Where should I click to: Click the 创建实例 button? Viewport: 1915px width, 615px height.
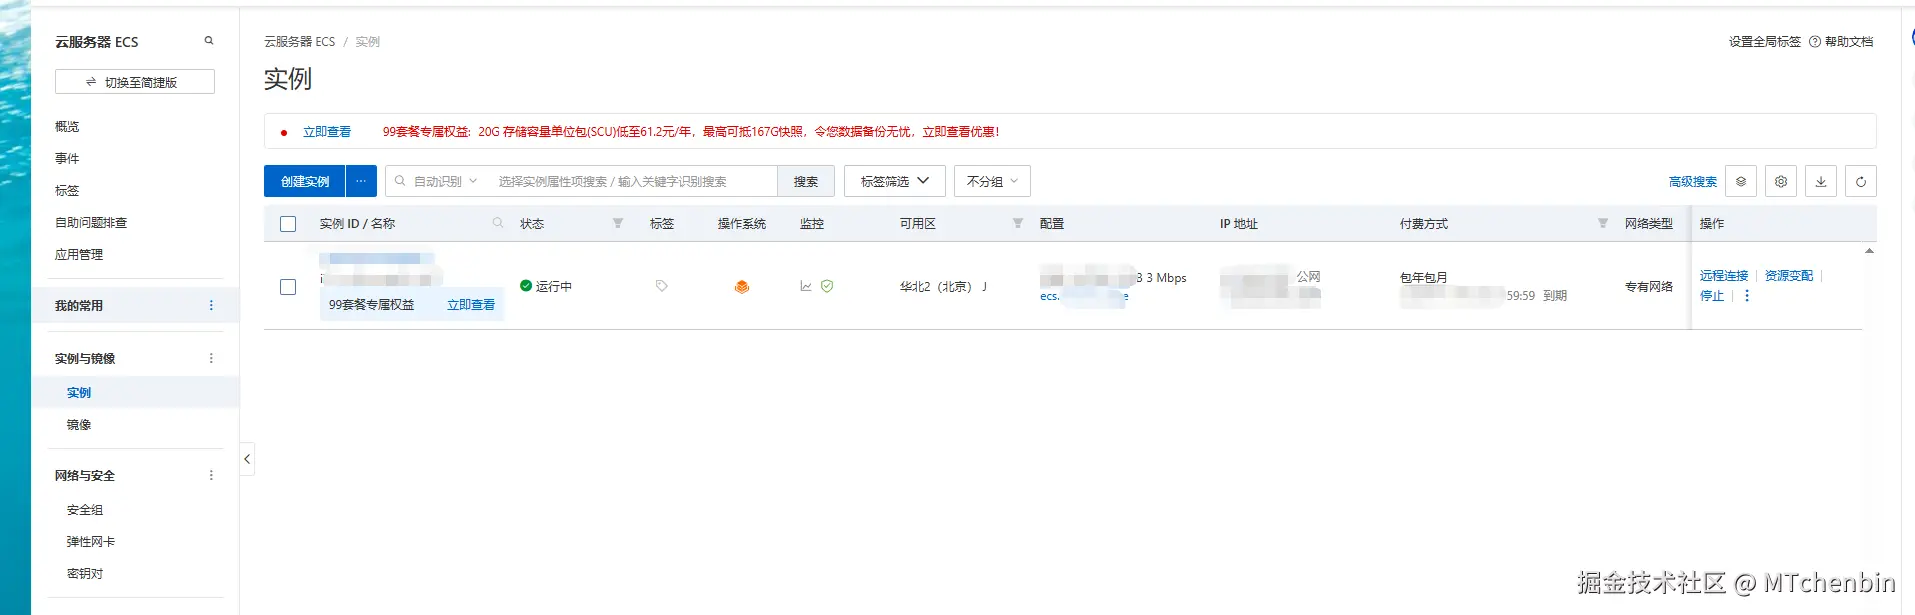305,181
